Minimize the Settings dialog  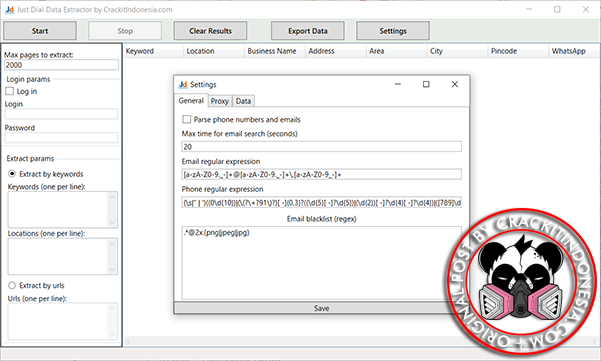click(398, 84)
